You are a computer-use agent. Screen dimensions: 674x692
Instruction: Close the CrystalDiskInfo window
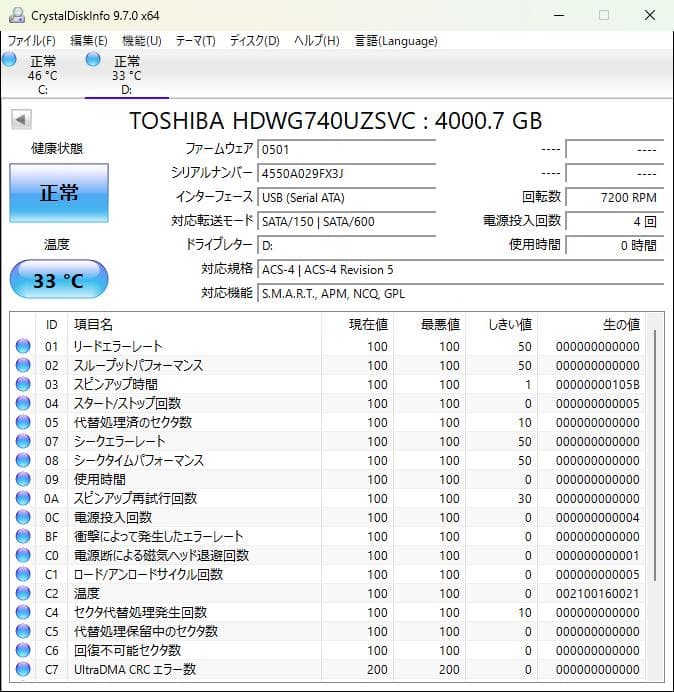[x=650, y=15]
